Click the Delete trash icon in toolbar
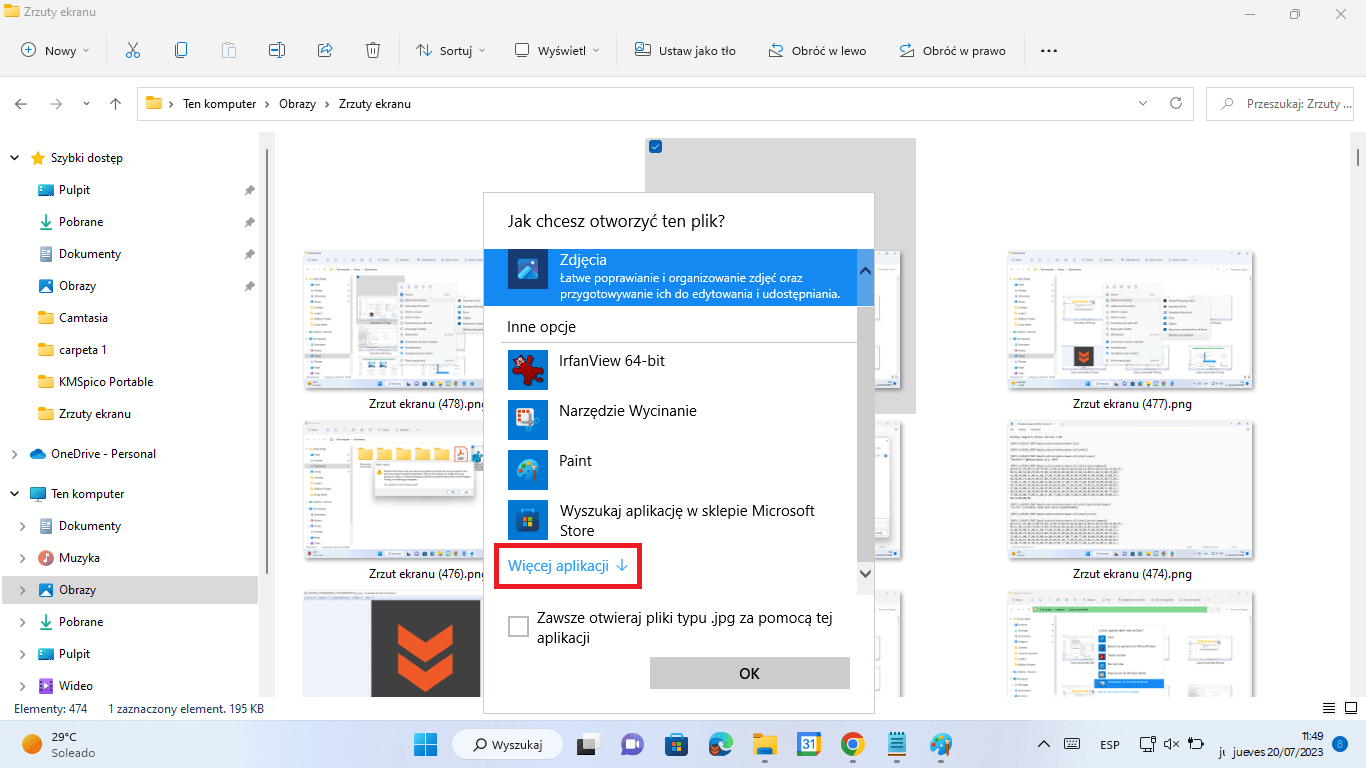Image resolution: width=1366 pixels, height=768 pixels. point(373,50)
